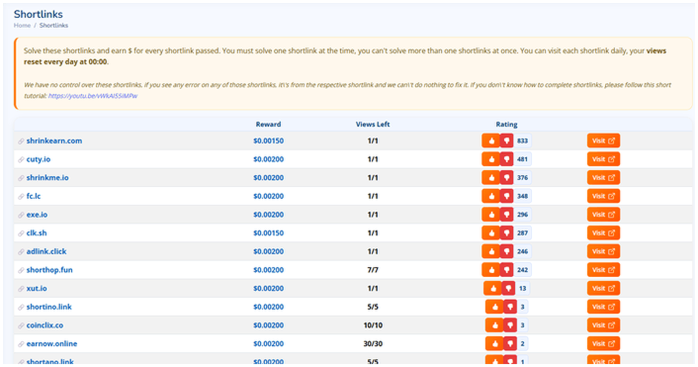Click the exe.io name
The image size is (698, 367).
tap(37, 215)
